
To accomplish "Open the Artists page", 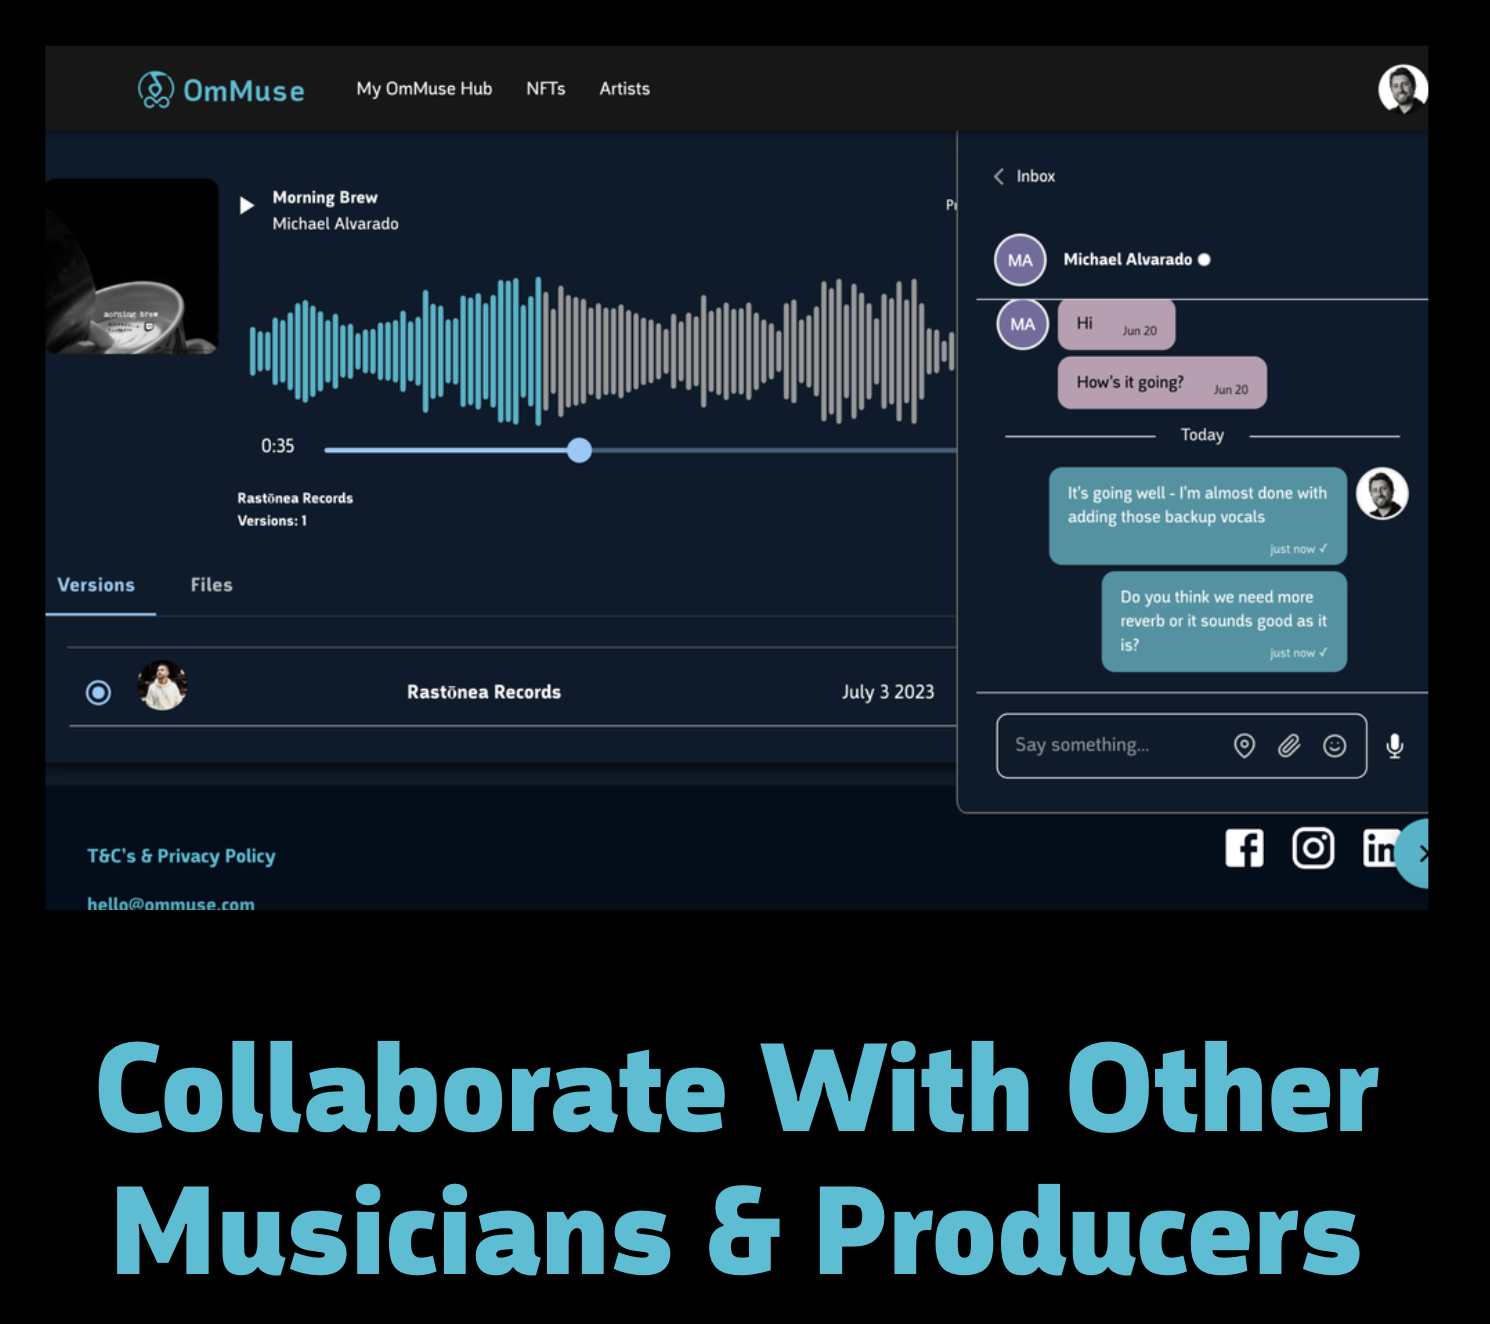I will (x=625, y=89).
